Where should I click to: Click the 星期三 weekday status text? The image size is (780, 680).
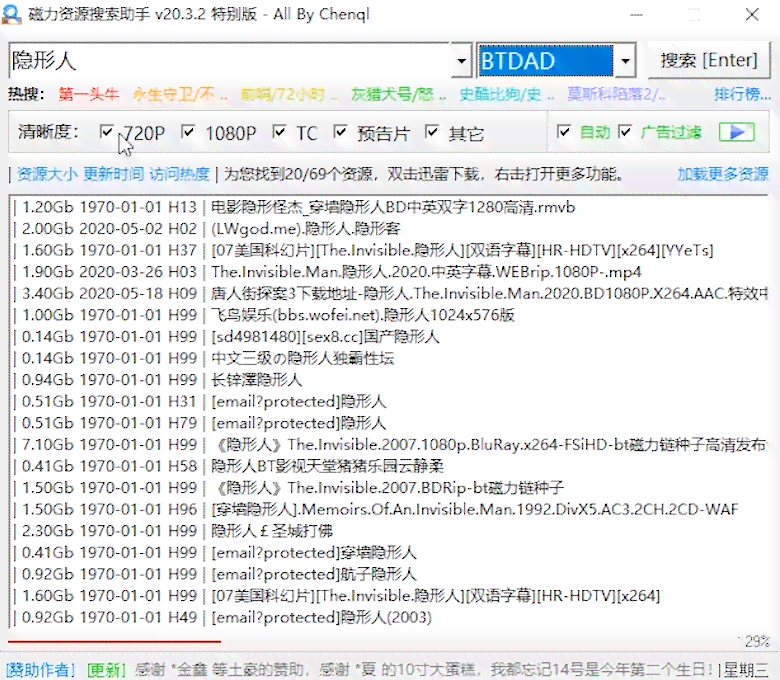[x=746, y=670]
